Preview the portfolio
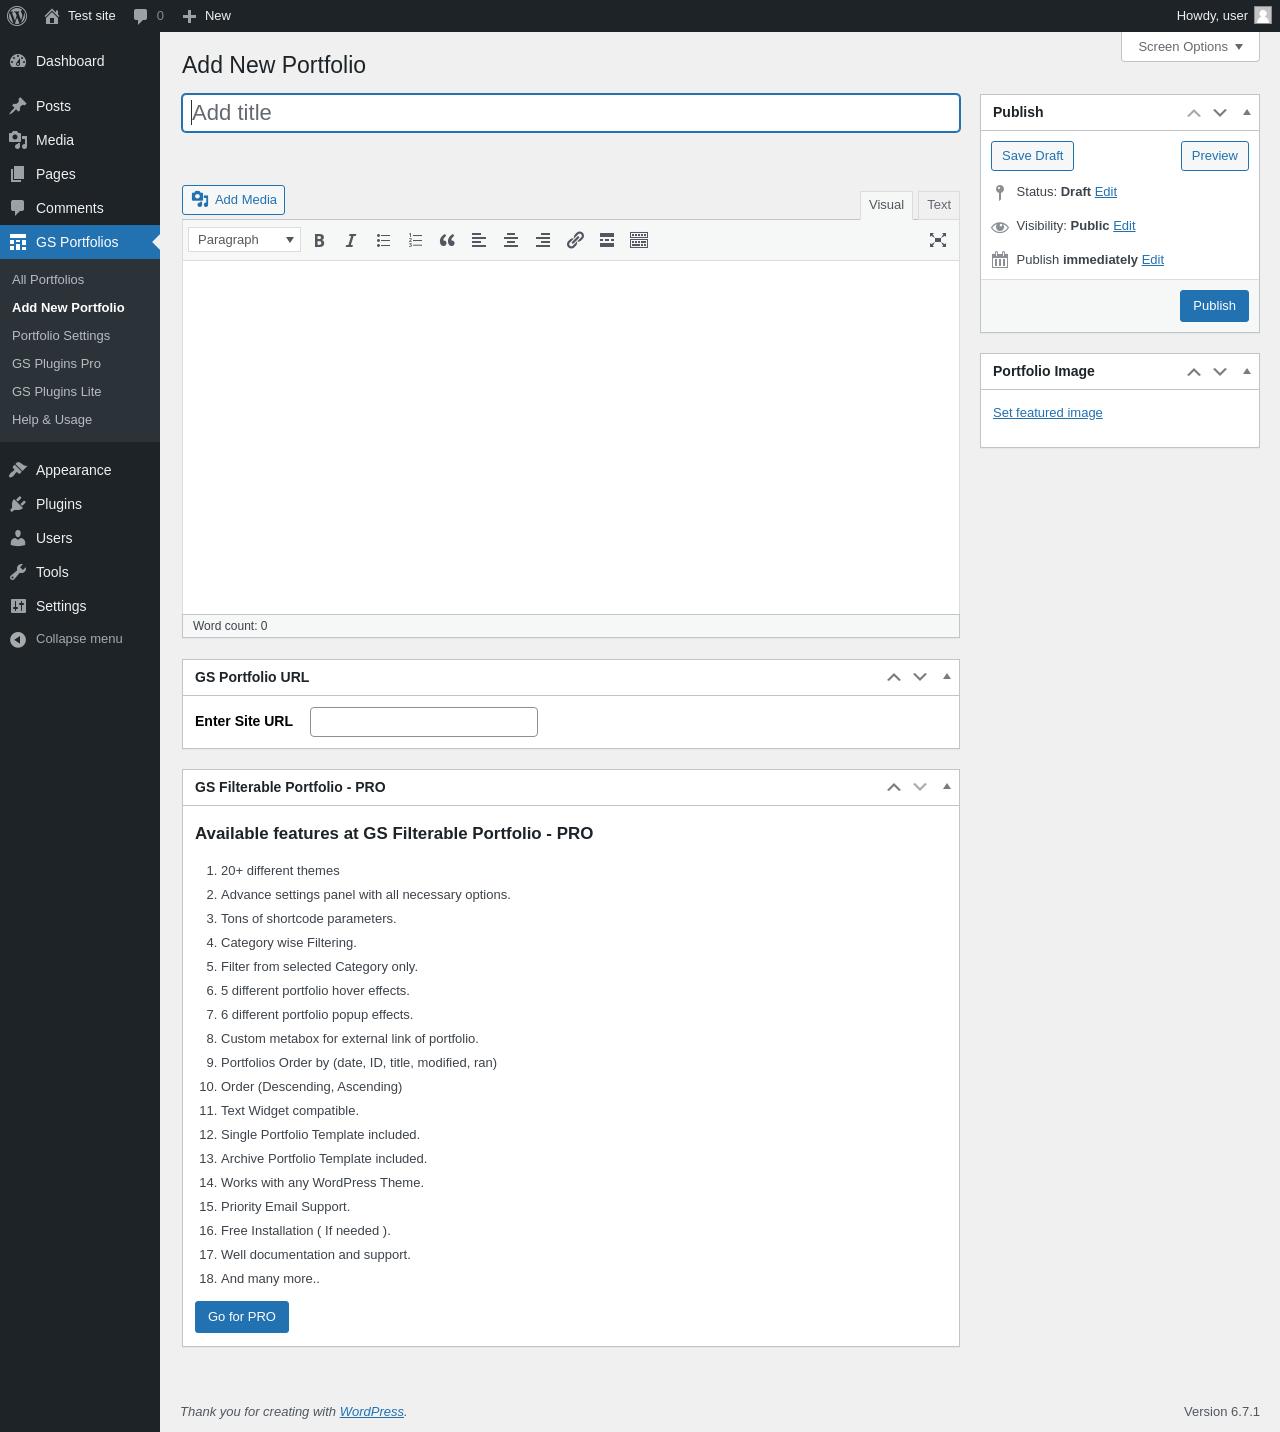The width and height of the screenshot is (1280, 1432). pos(1215,156)
